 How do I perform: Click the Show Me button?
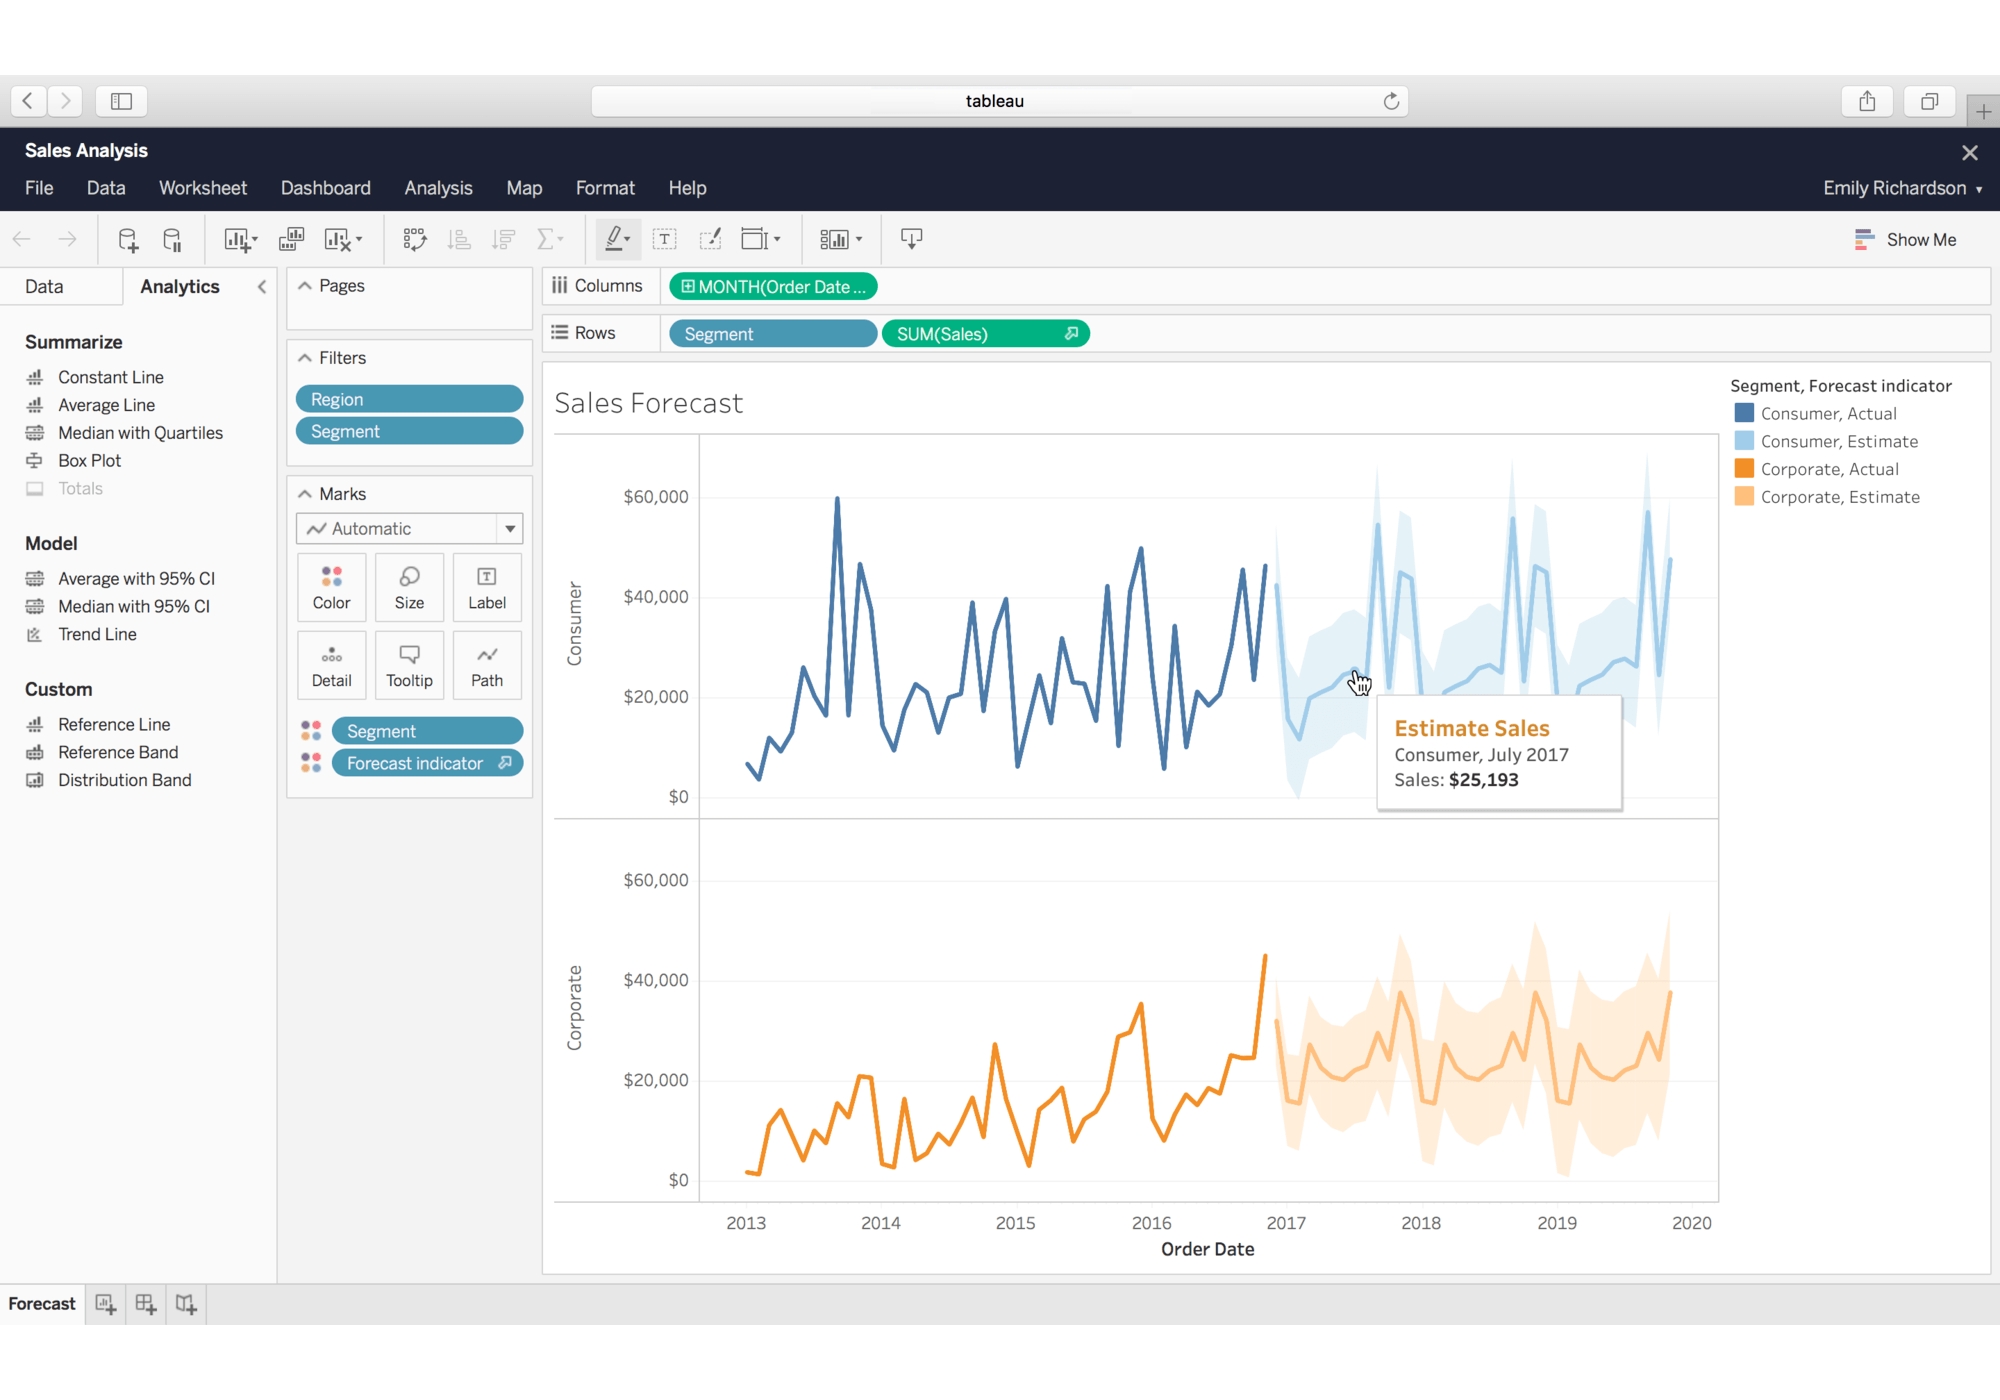(1906, 240)
